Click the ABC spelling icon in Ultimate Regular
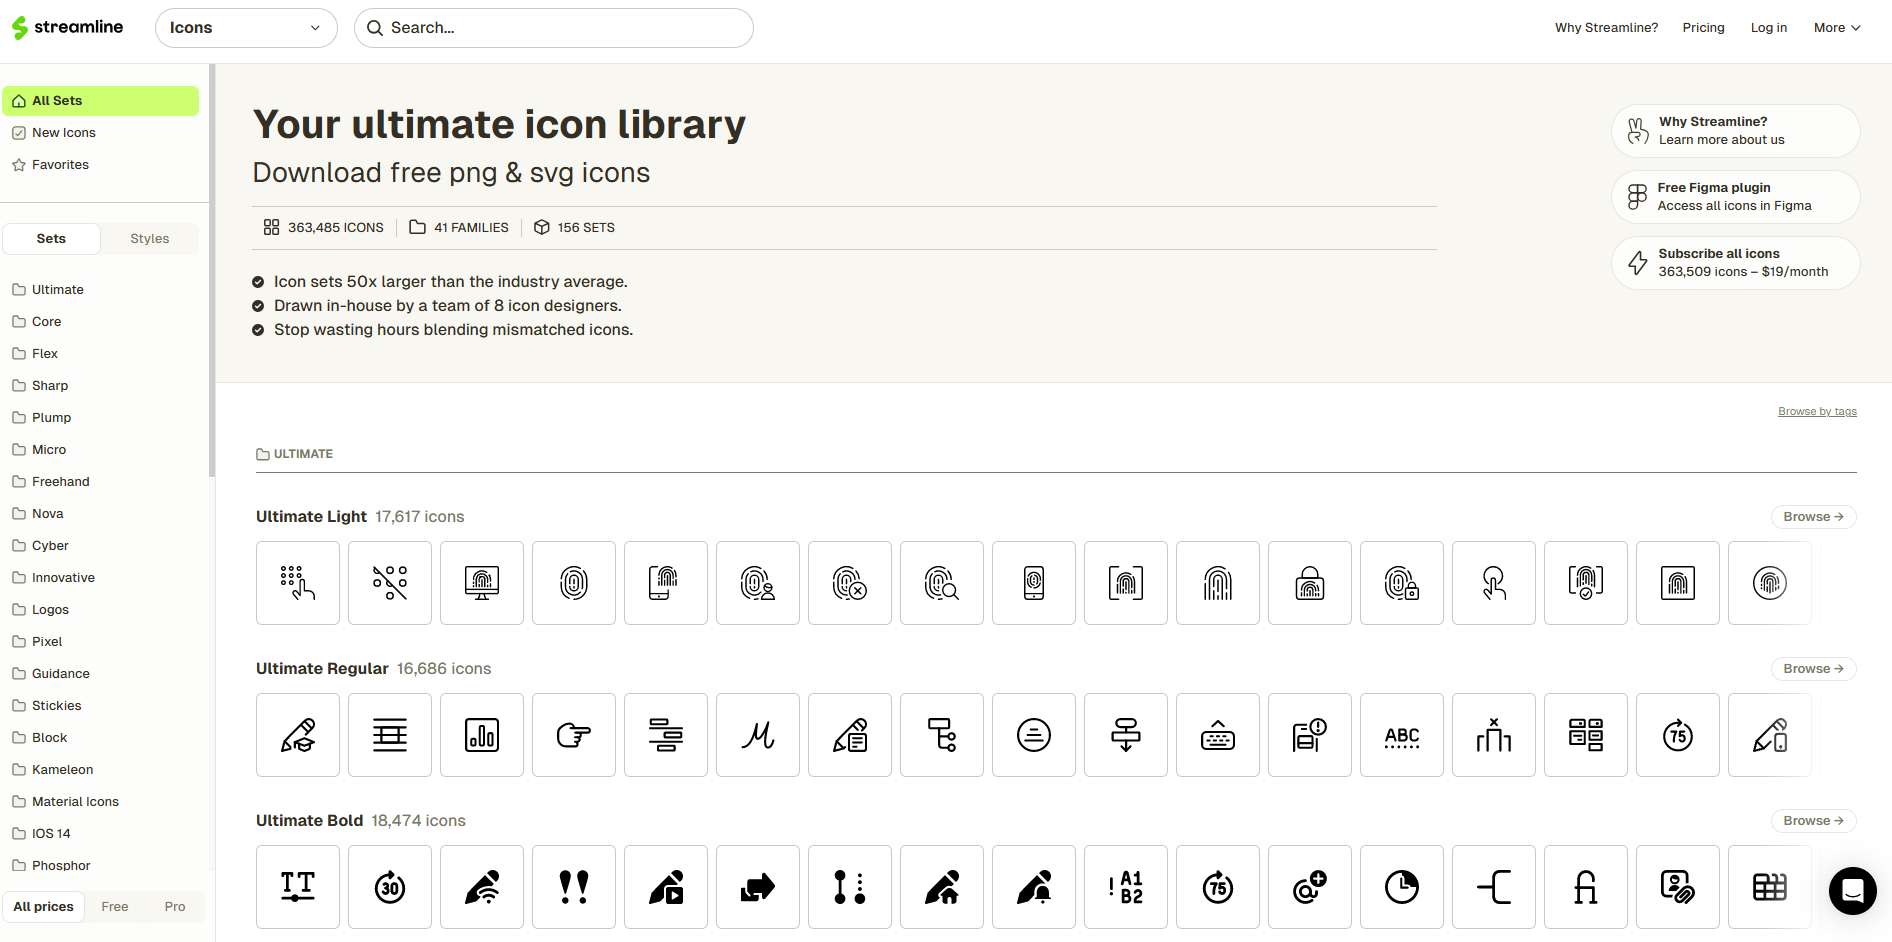This screenshot has width=1892, height=942. [x=1401, y=735]
